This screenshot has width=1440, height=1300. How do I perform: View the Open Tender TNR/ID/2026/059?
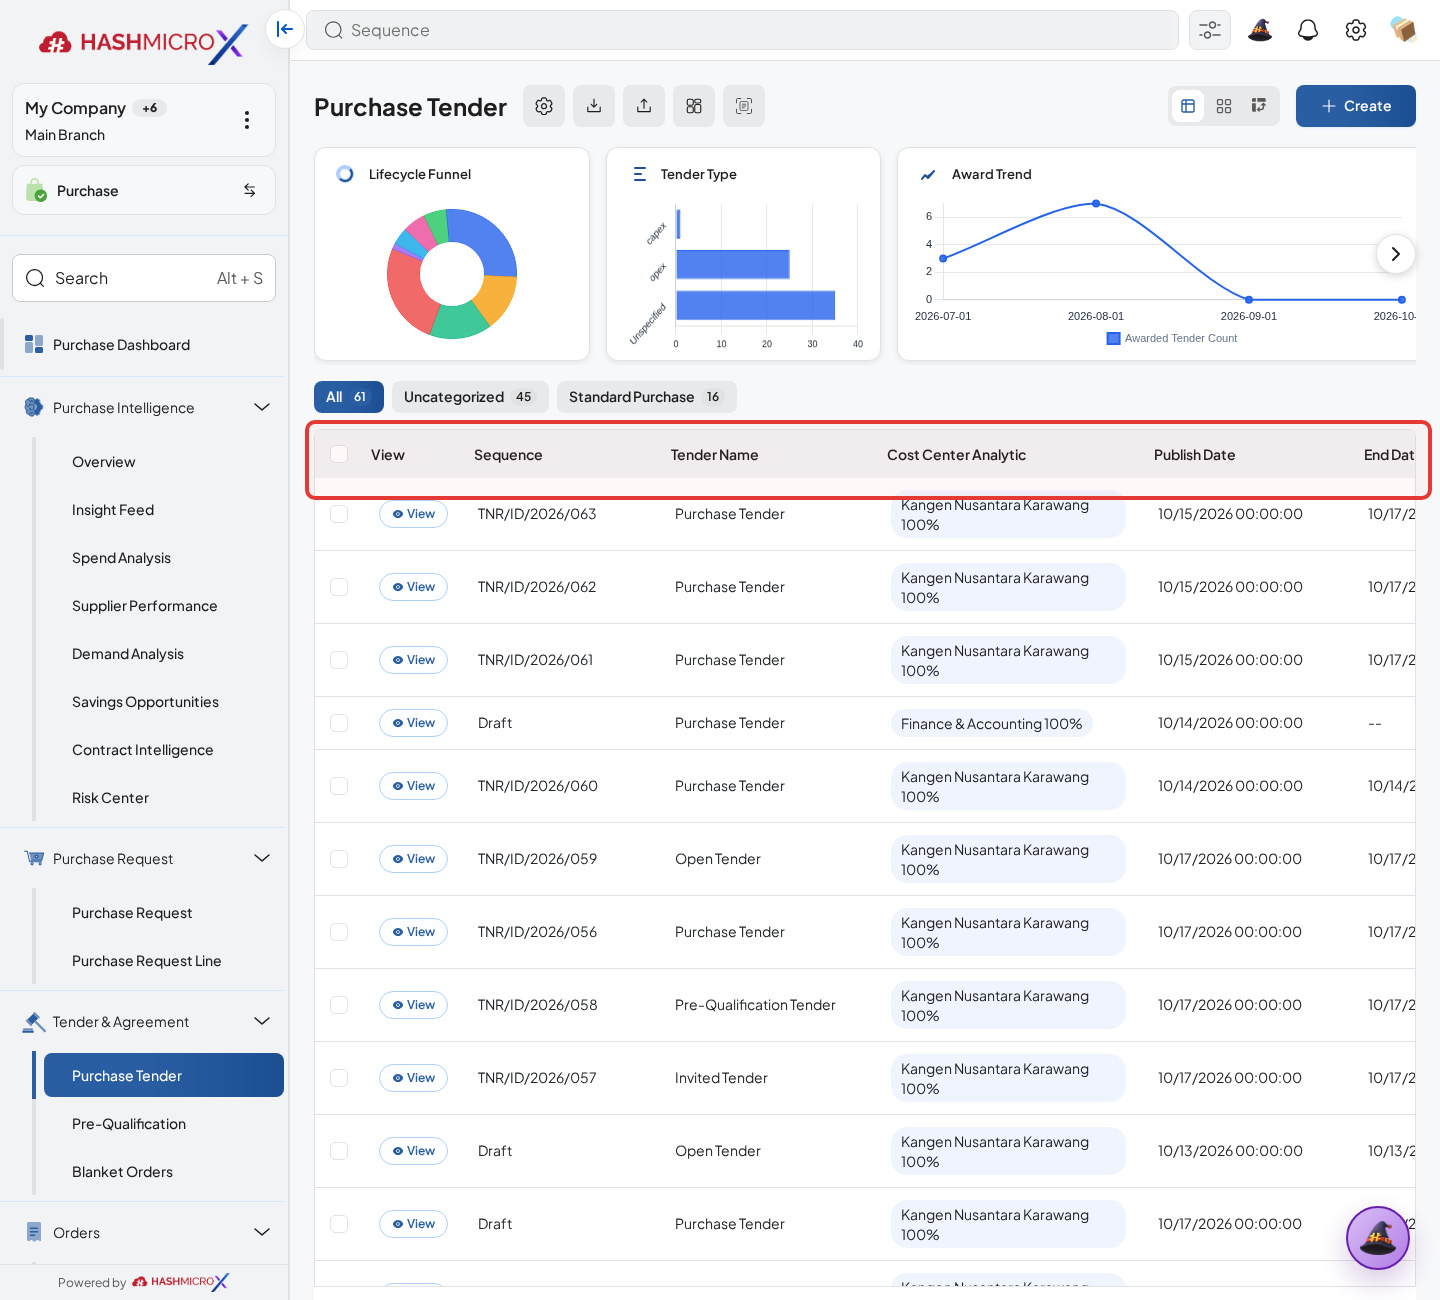pos(413,859)
